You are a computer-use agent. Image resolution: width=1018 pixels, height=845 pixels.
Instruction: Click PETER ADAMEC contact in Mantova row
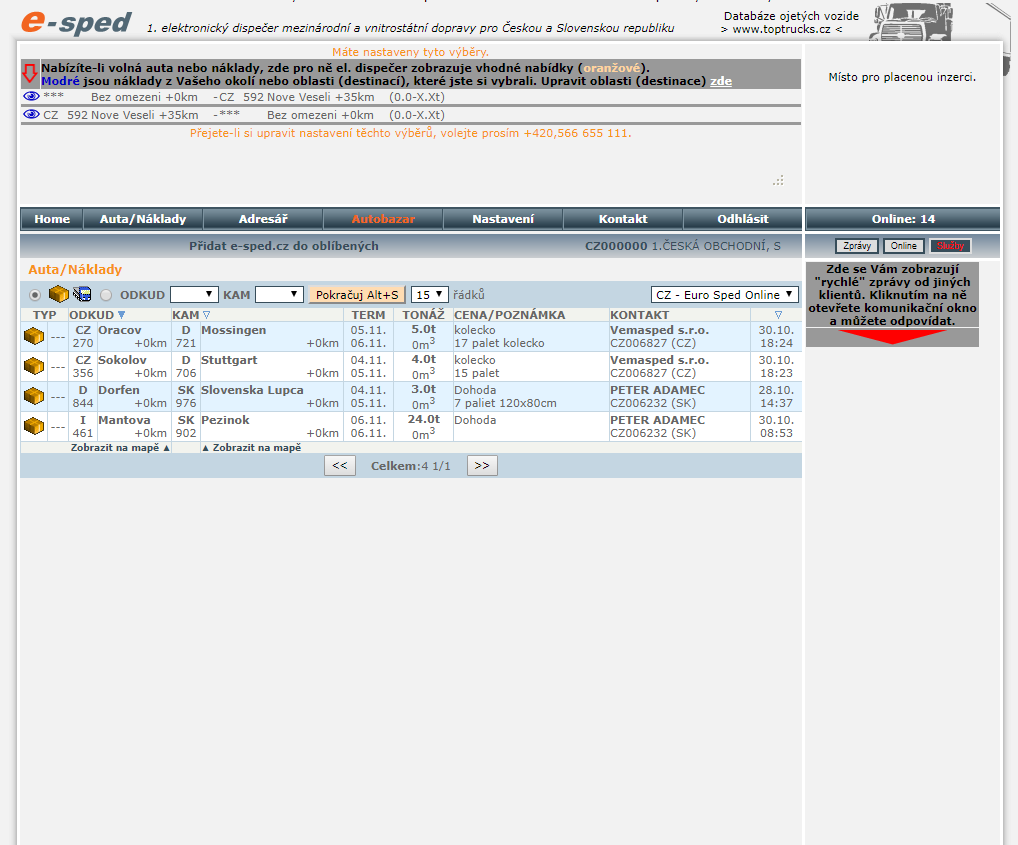(657, 420)
